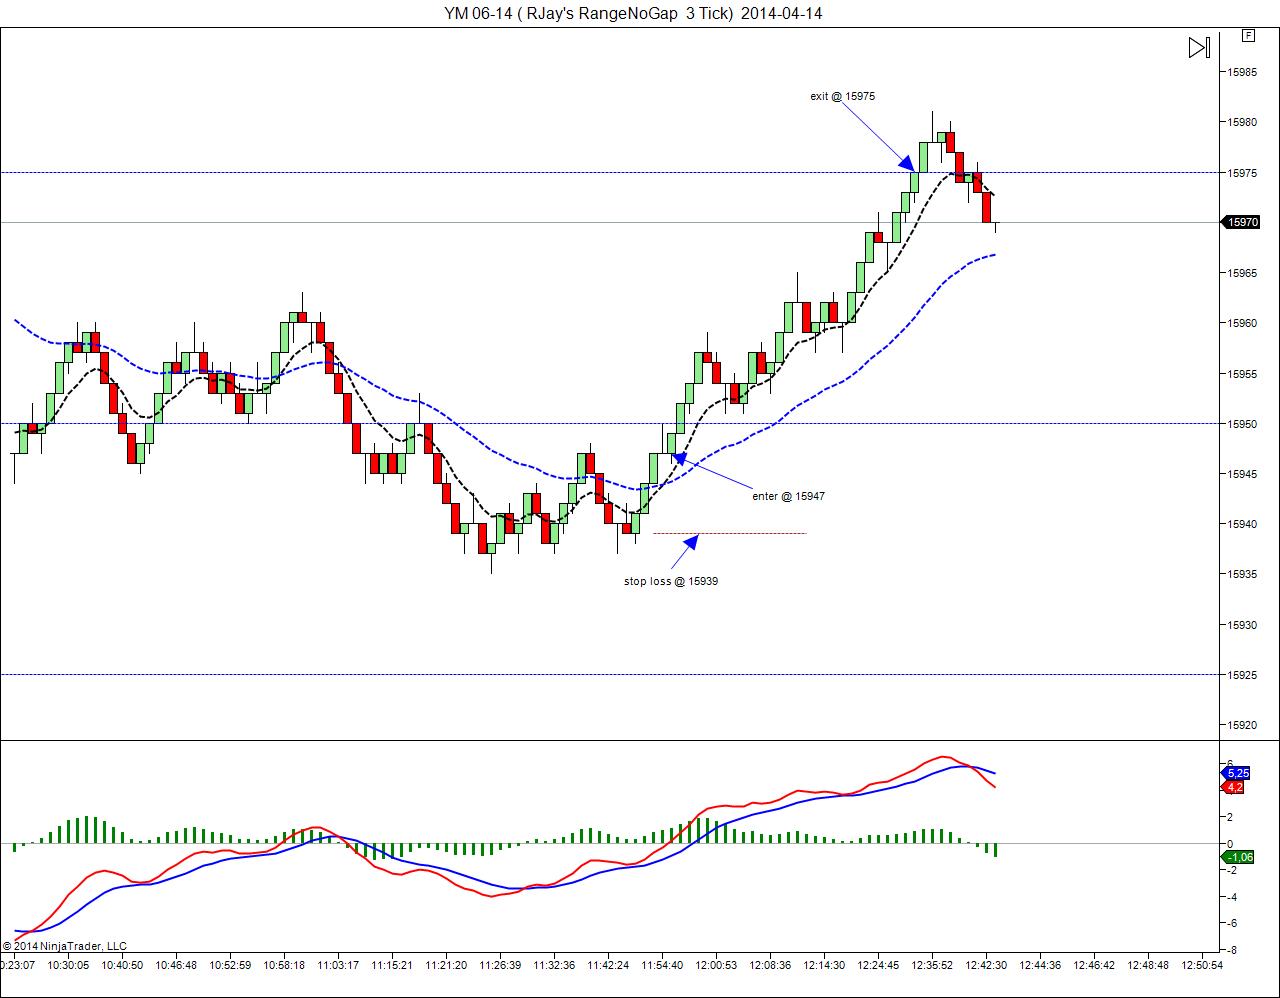Click the -4 indicator scale label
Screen dimensions: 1280x998
(x=1231, y=897)
